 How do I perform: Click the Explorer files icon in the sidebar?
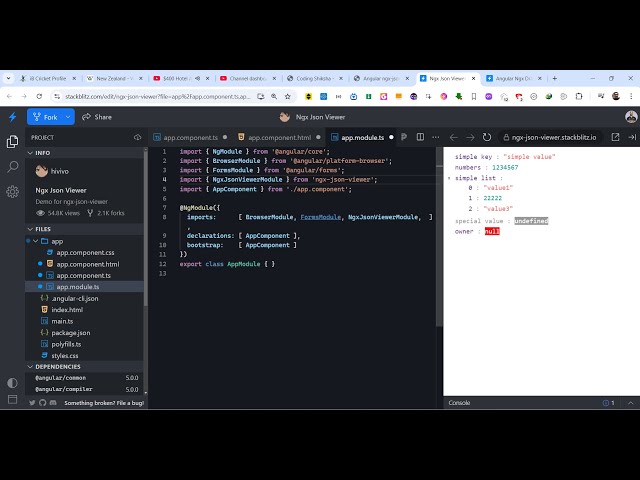[12, 143]
